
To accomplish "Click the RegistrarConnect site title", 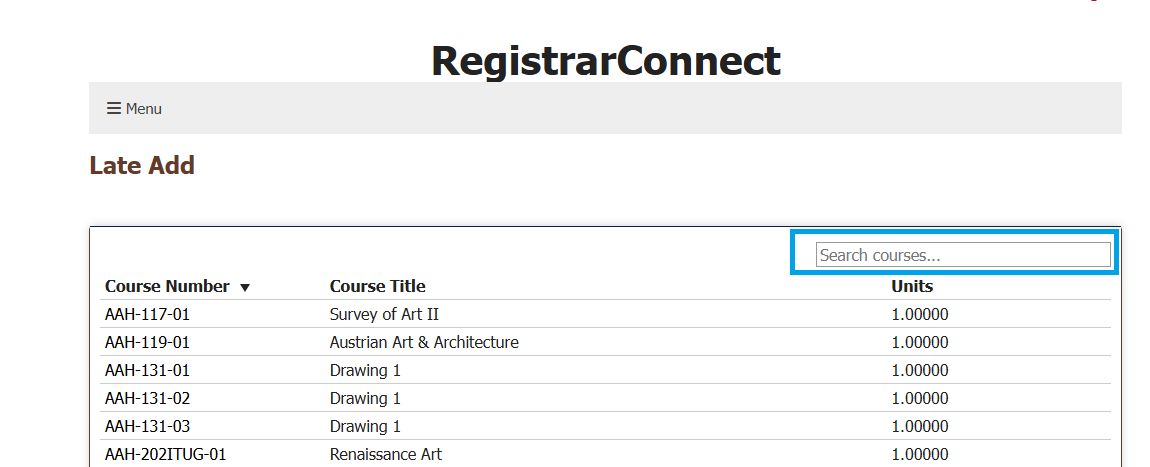I will click(x=605, y=61).
